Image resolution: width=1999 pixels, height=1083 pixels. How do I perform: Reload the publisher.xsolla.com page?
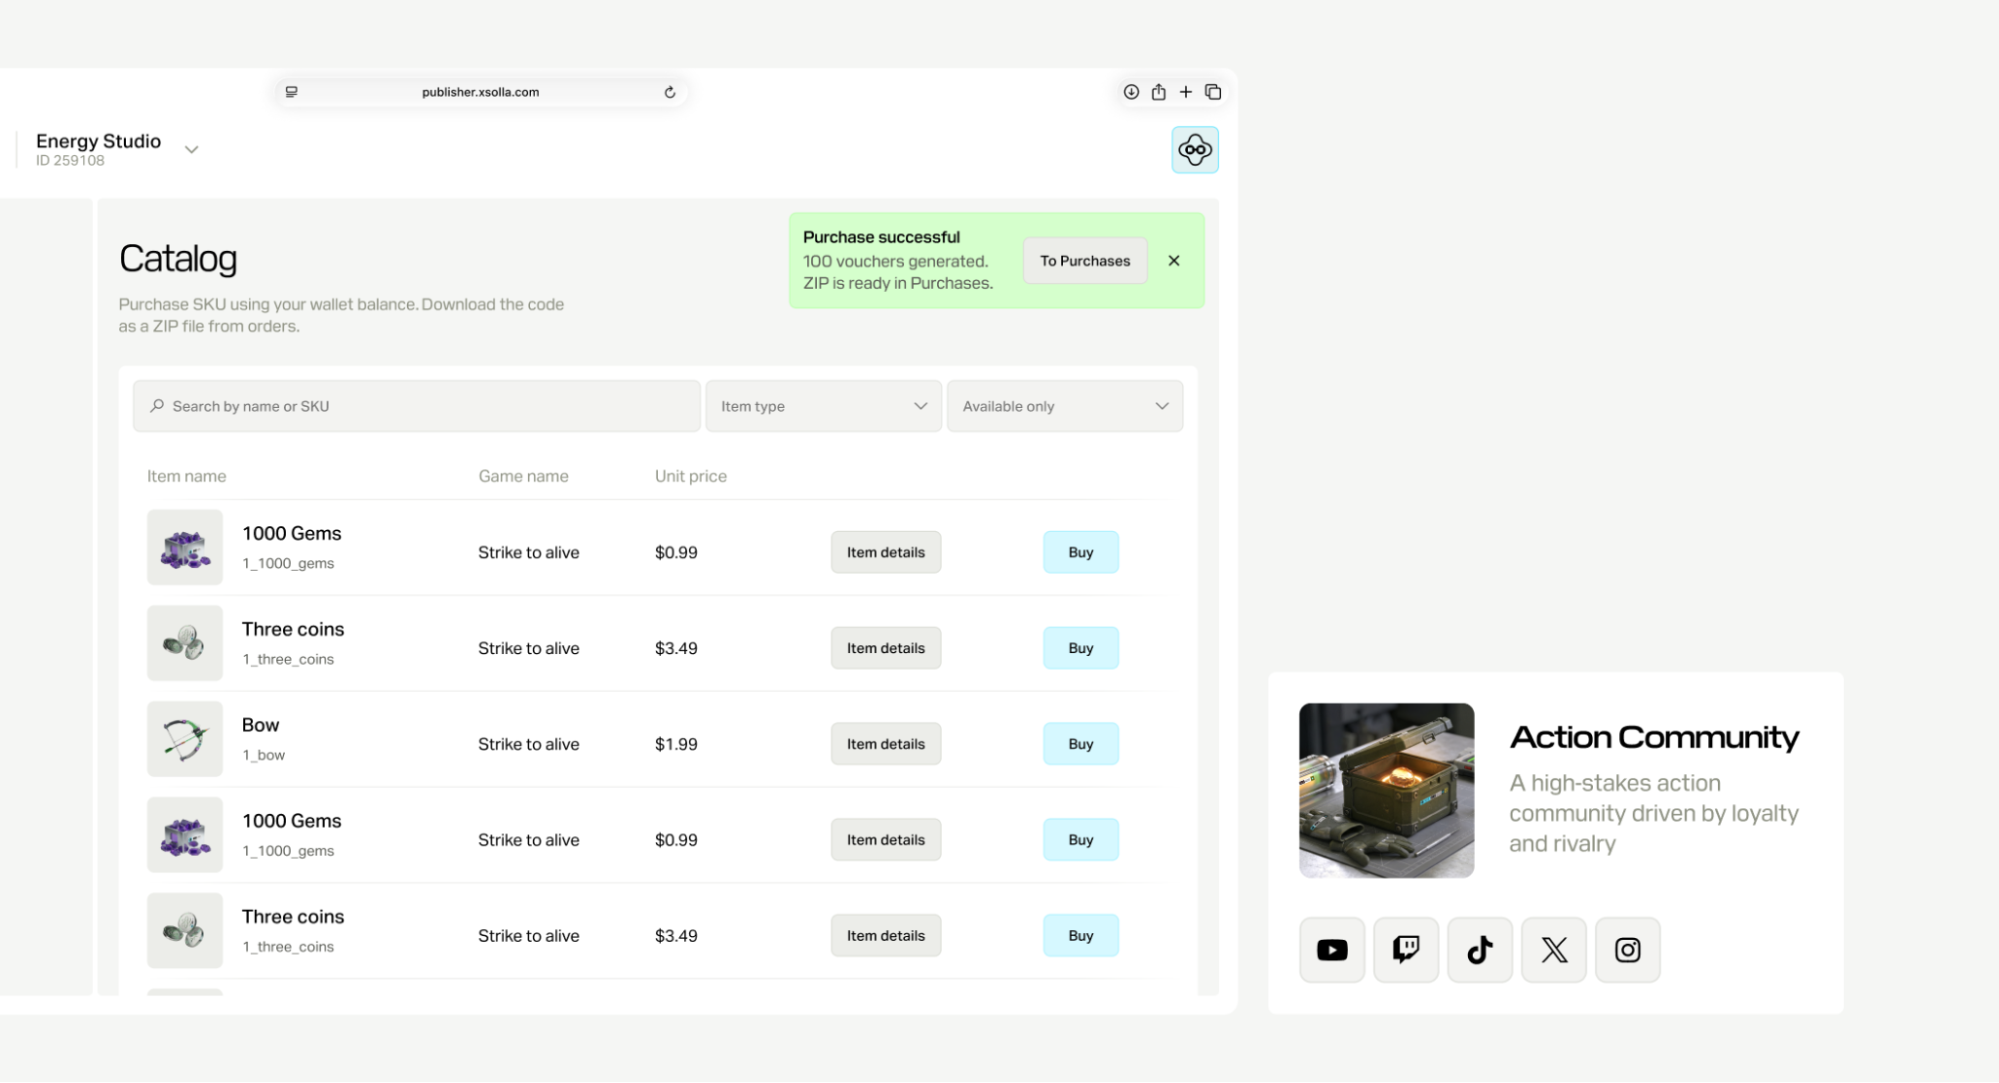point(670,92)
